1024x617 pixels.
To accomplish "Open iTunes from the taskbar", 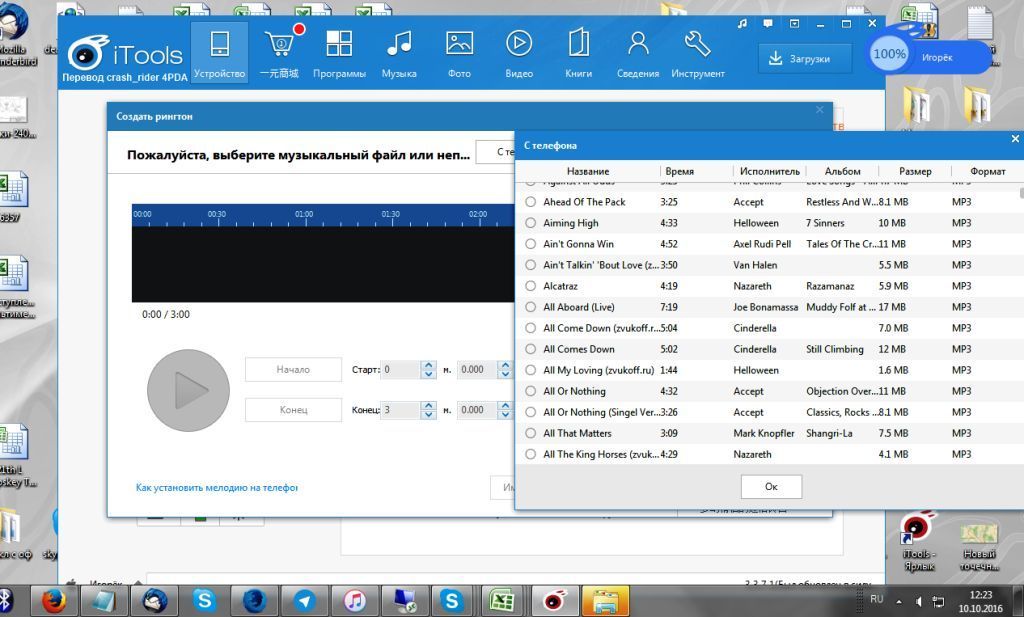I will tap(354, 600).
